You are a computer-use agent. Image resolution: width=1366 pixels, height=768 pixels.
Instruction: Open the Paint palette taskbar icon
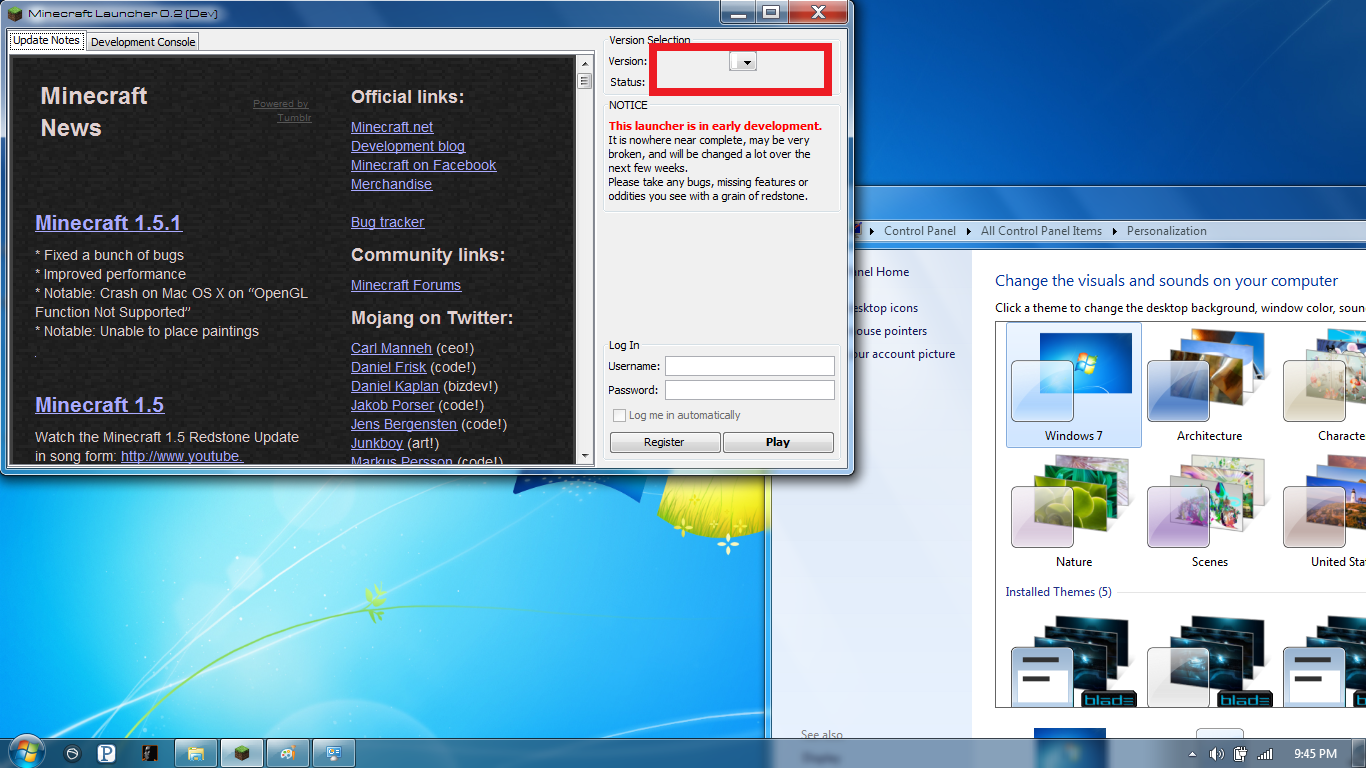point(287,753)
